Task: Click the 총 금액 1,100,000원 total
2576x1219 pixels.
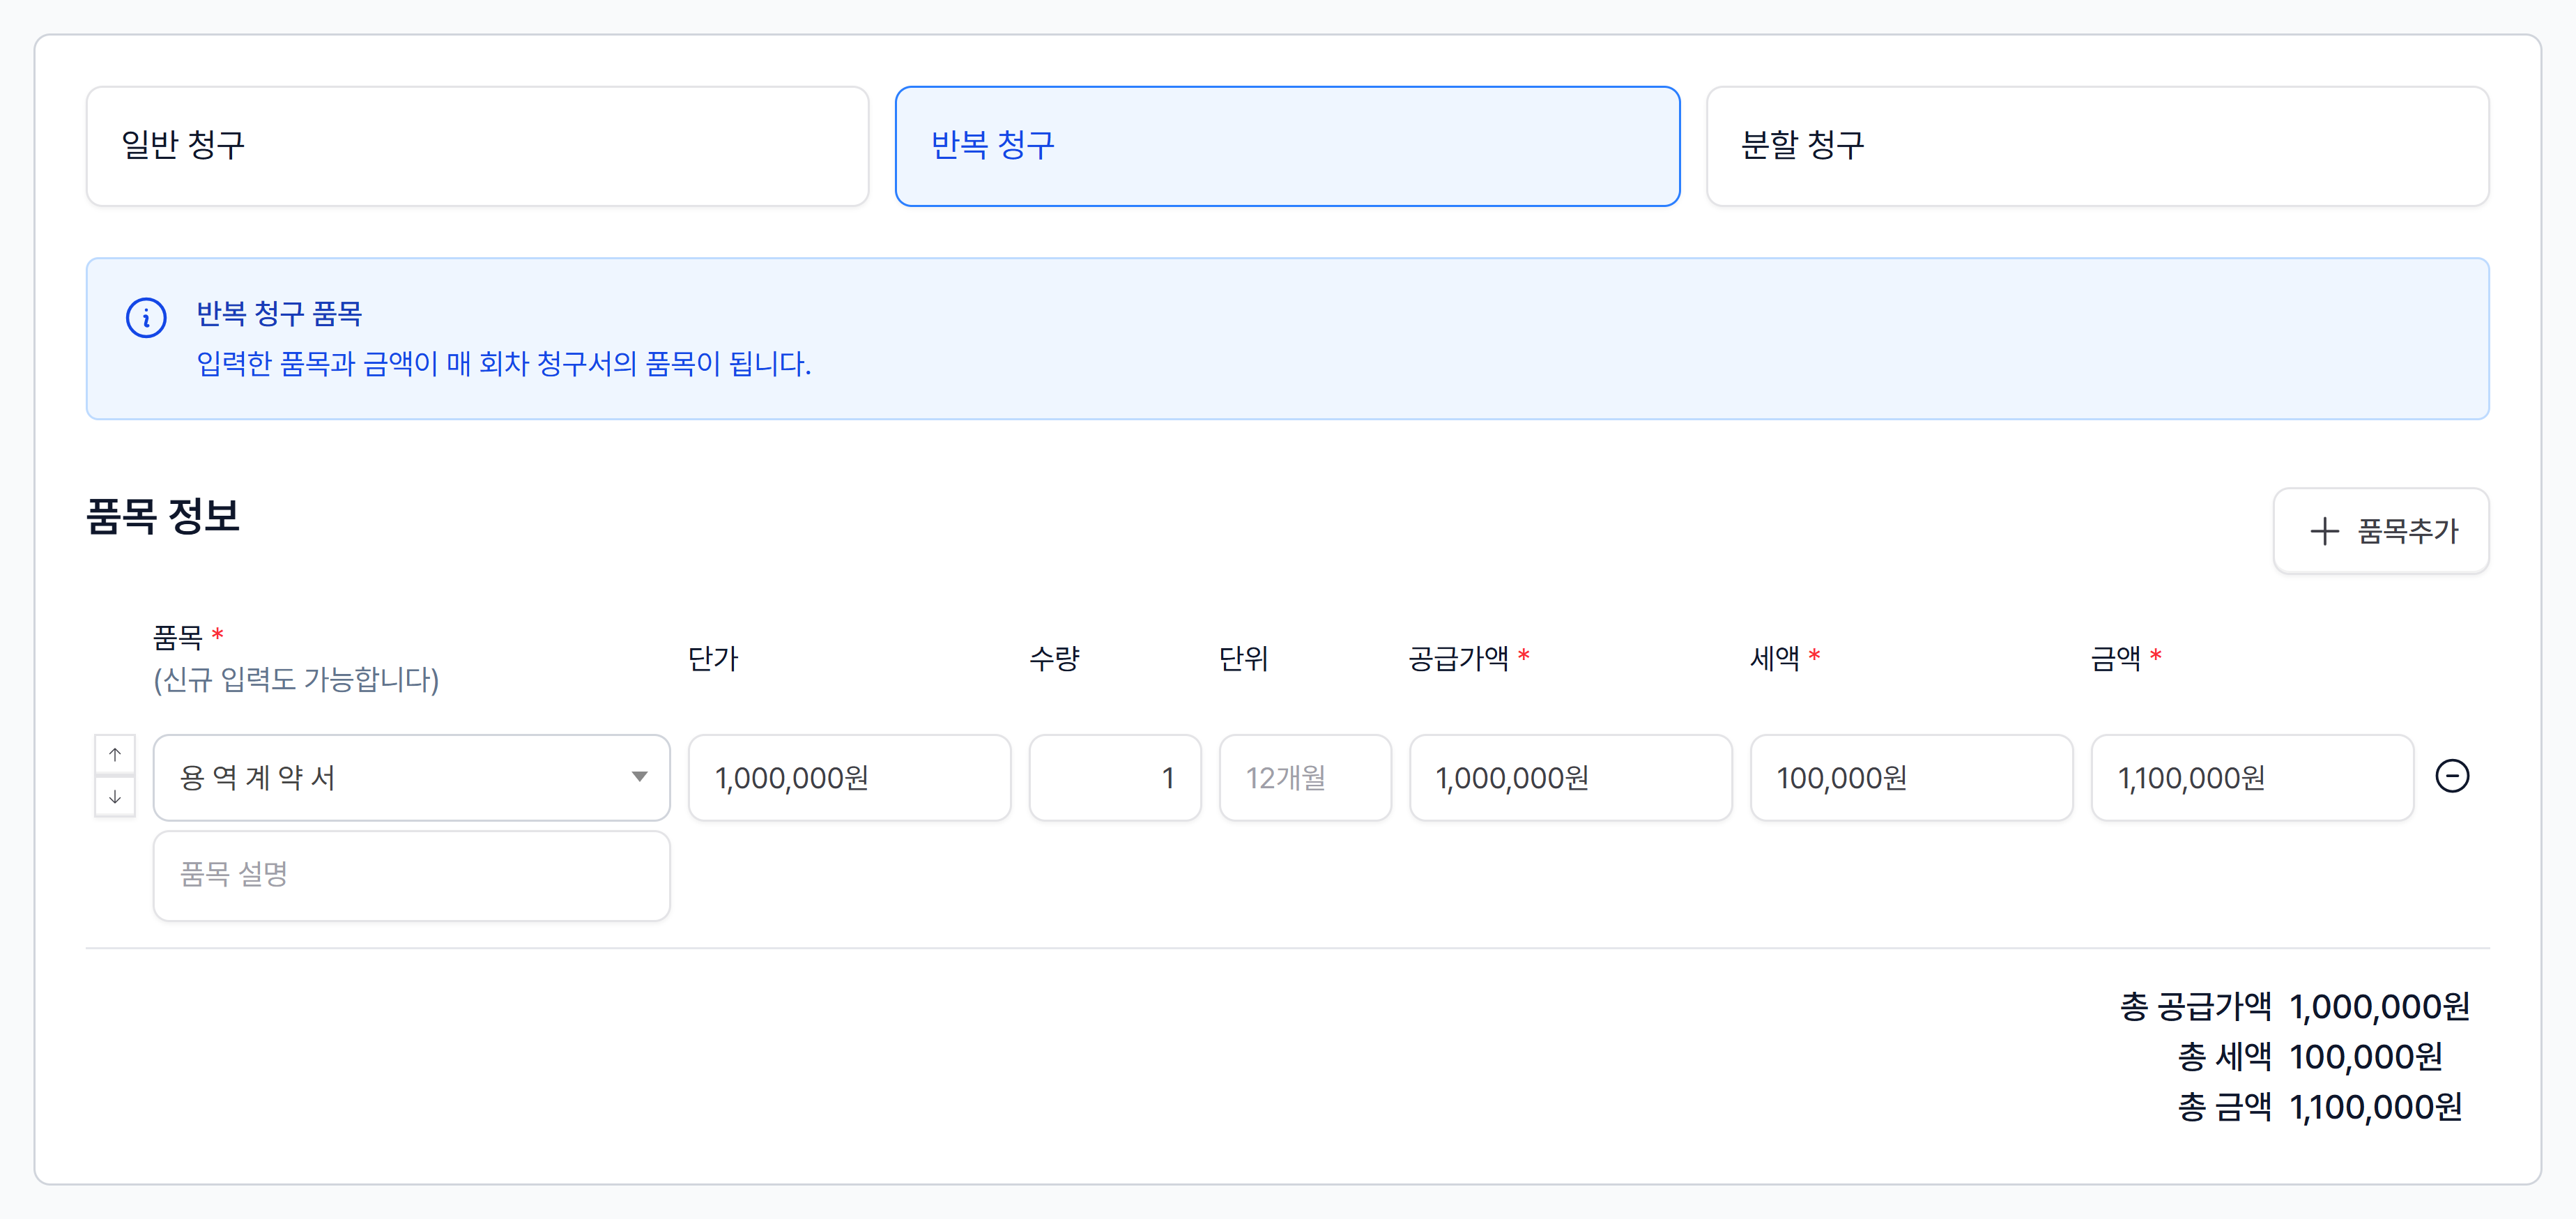Action: tap(2320, 1107)
